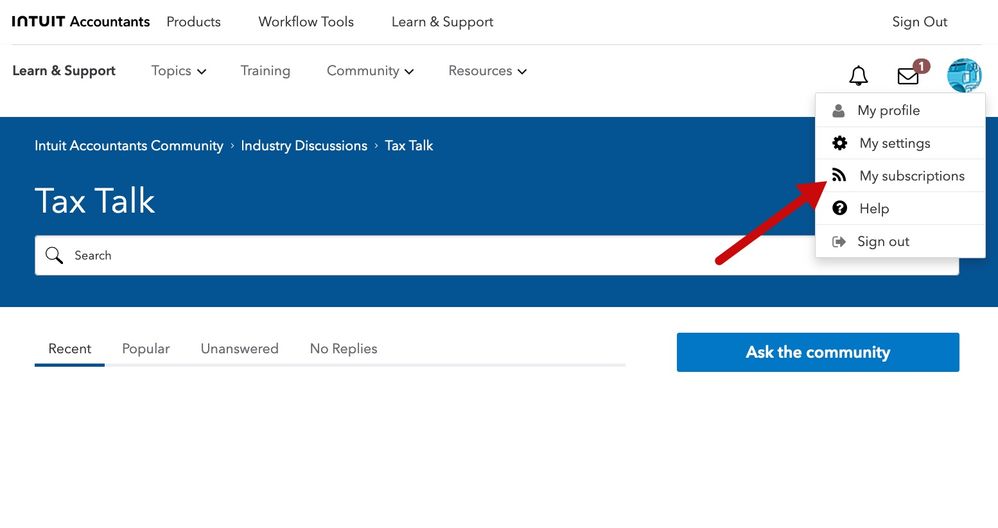Click Sign Out in the top bar

[919, 22]
